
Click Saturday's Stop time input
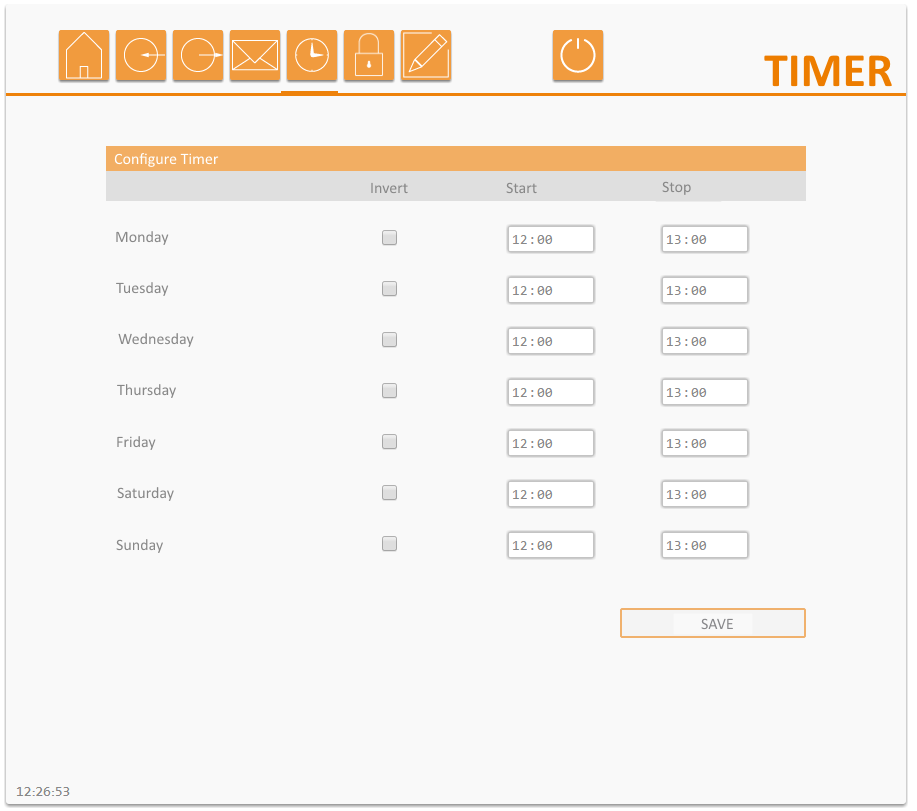pyautogui.click(x=704, y=494)
